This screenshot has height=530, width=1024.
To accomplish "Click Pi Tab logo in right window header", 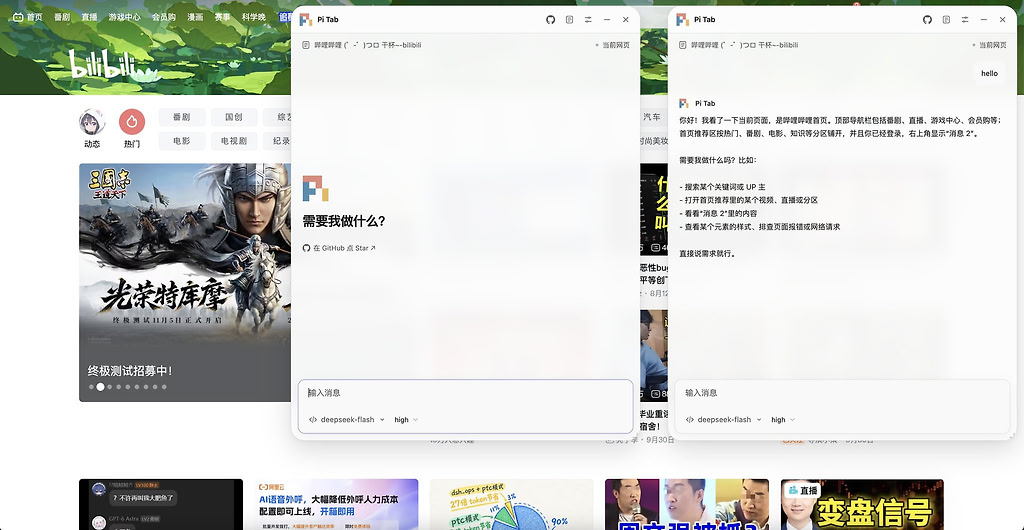I will [x=682, y=20].
